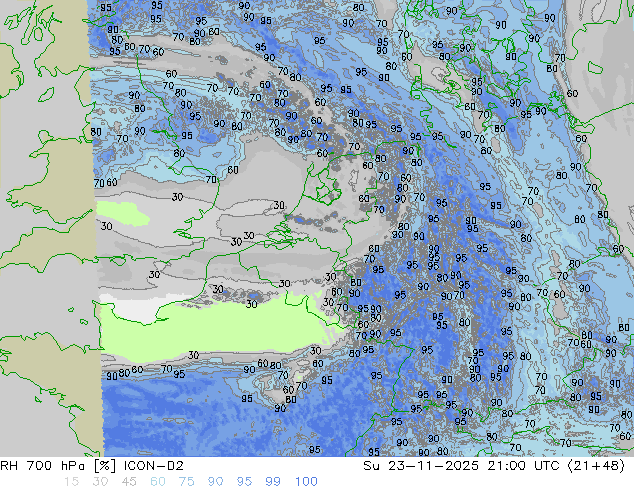634x490 pixels.
Task: Select the legend value 95 in the color scale
Action: 244,482
